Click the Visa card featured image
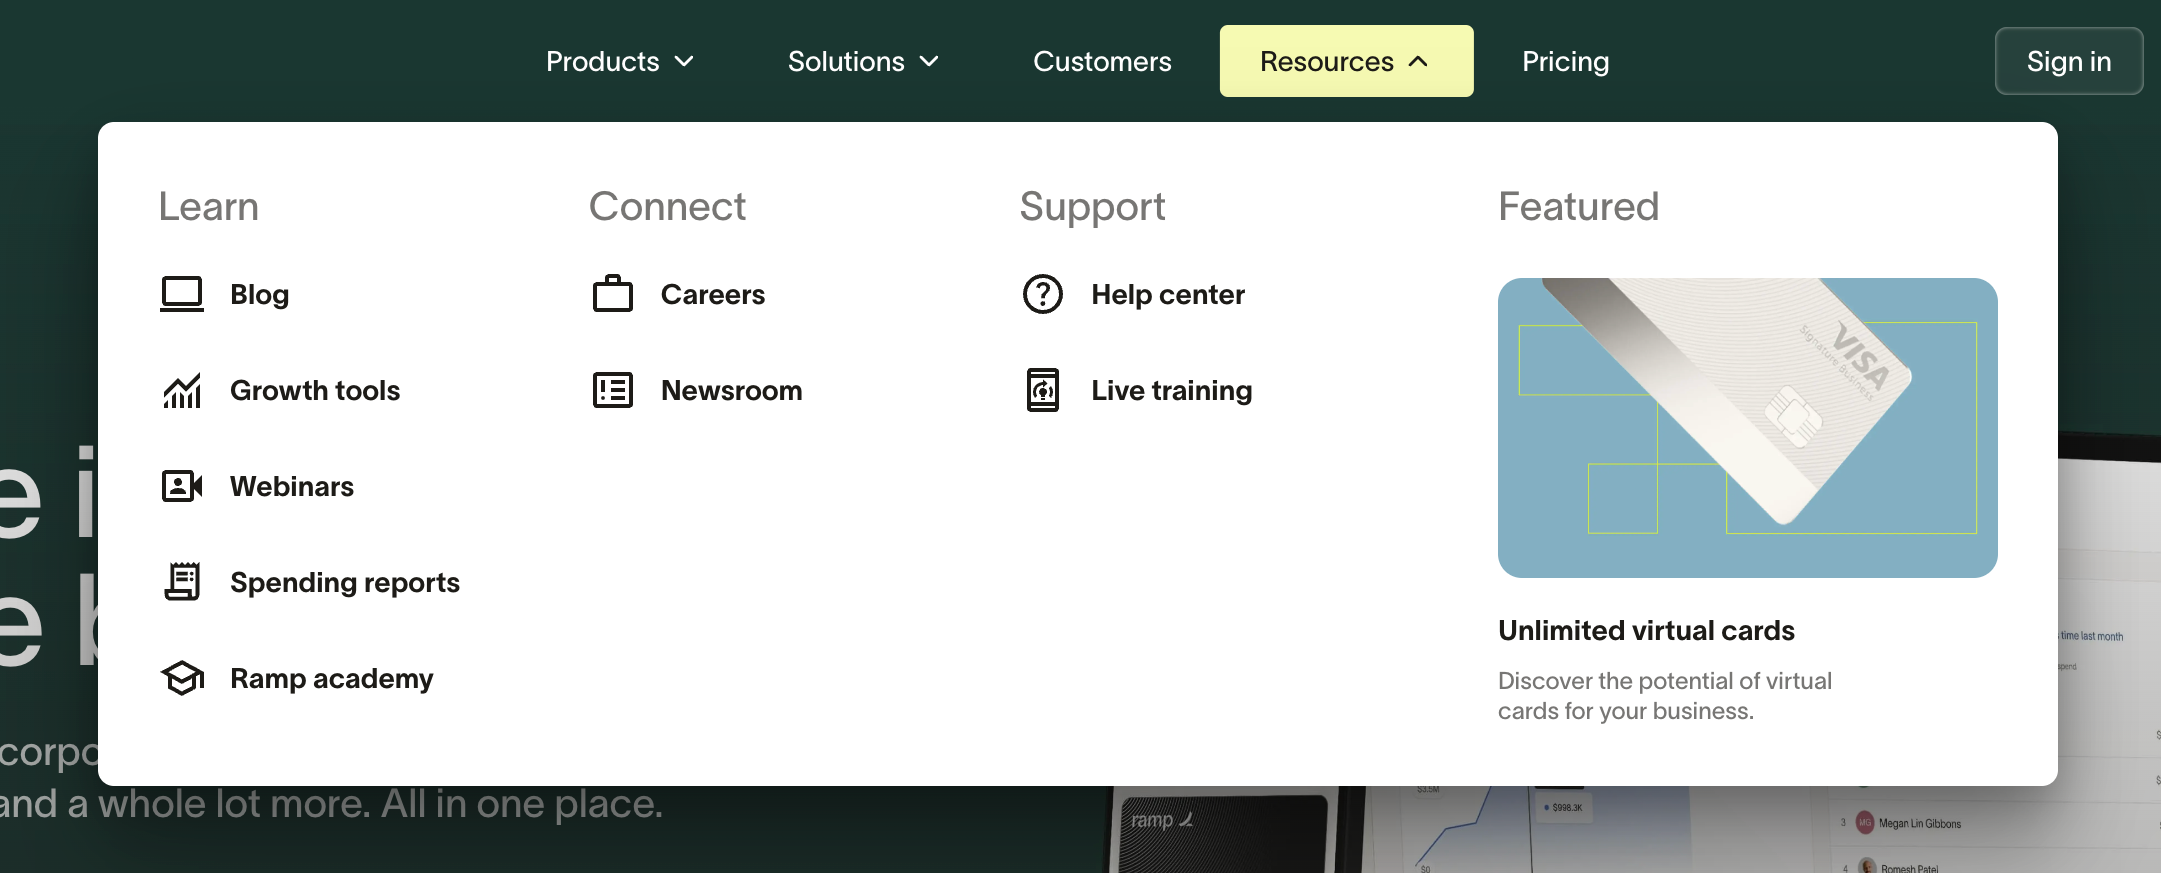Screen dimensions: 2161x873 [1747, 428]
